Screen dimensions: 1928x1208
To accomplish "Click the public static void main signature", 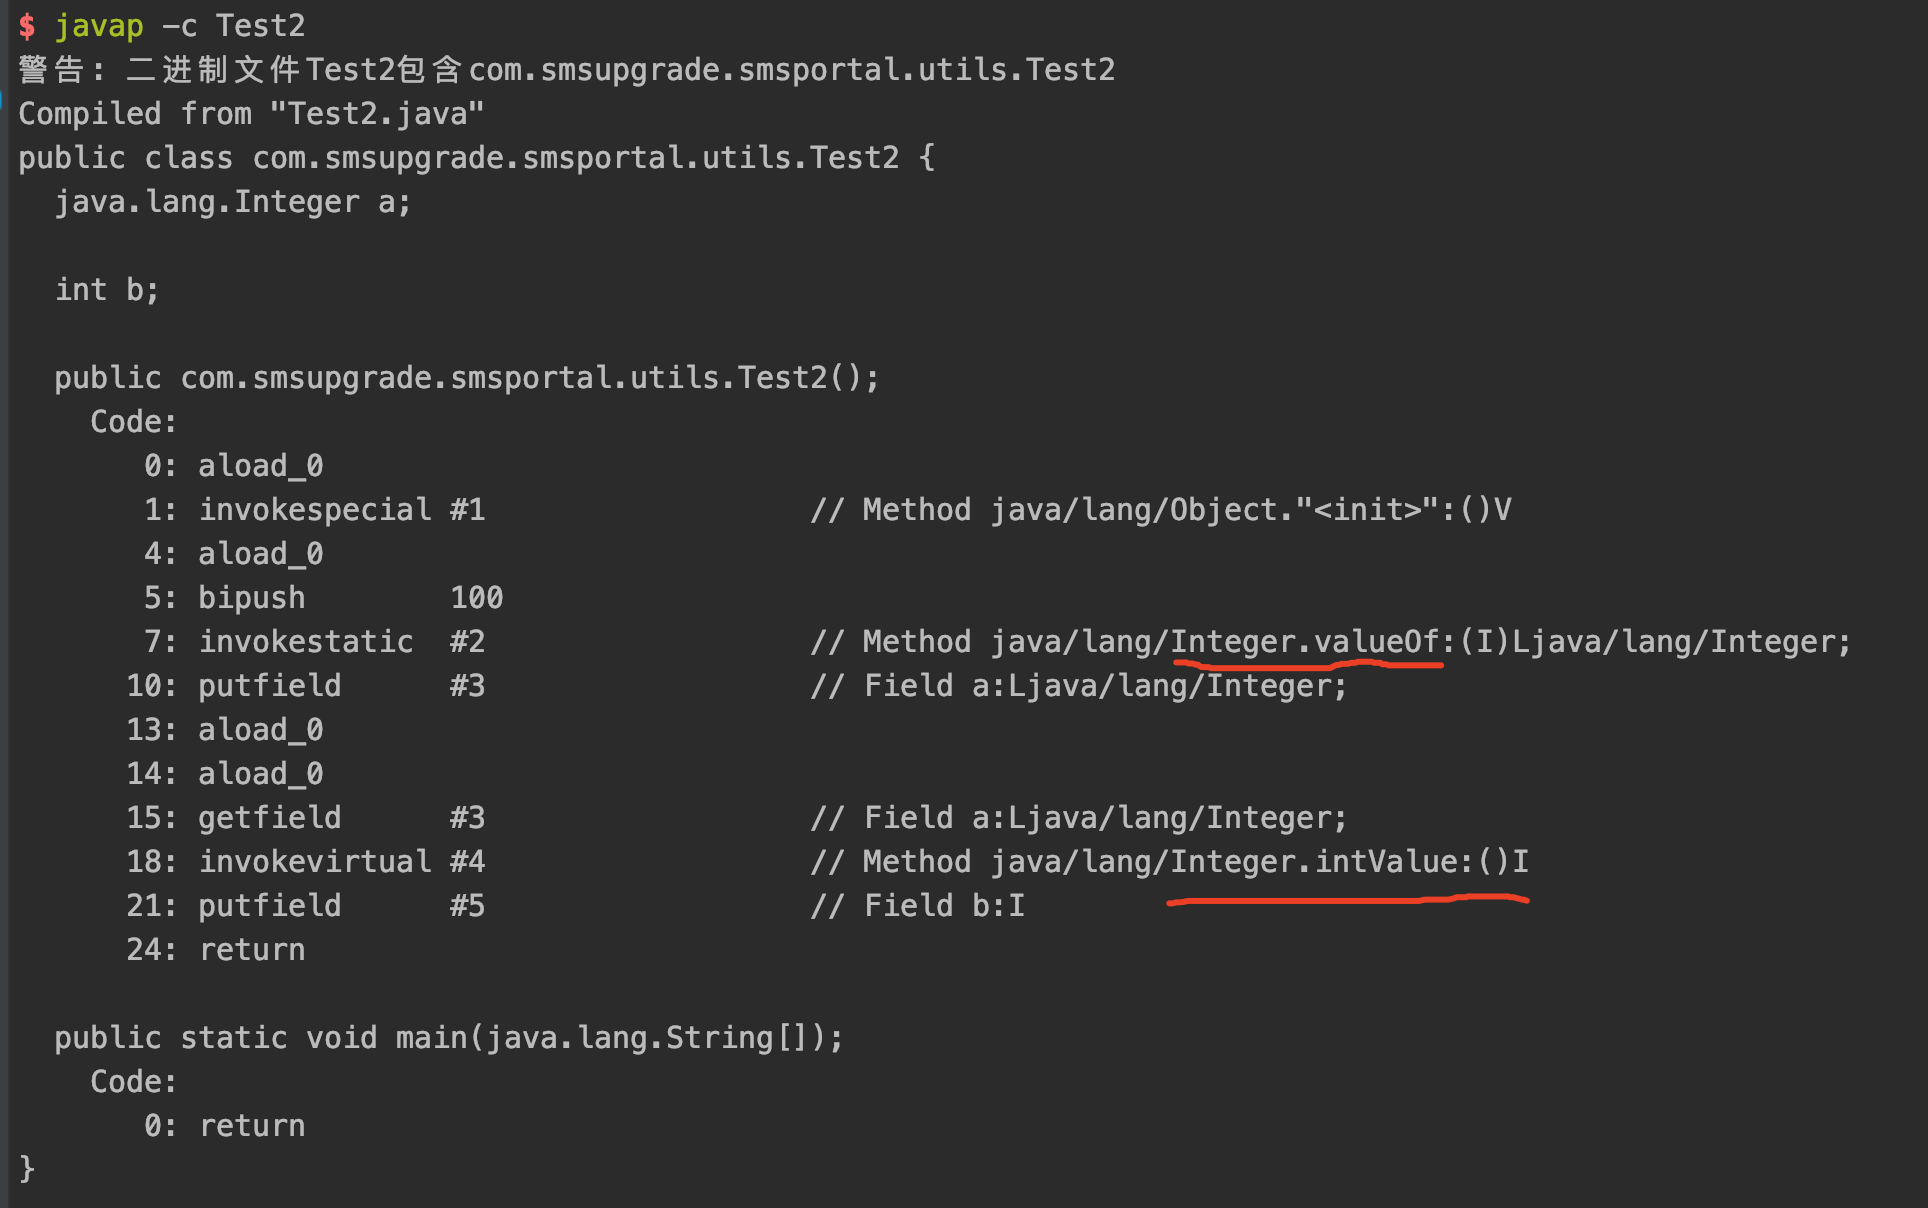I will [449, 1038].
